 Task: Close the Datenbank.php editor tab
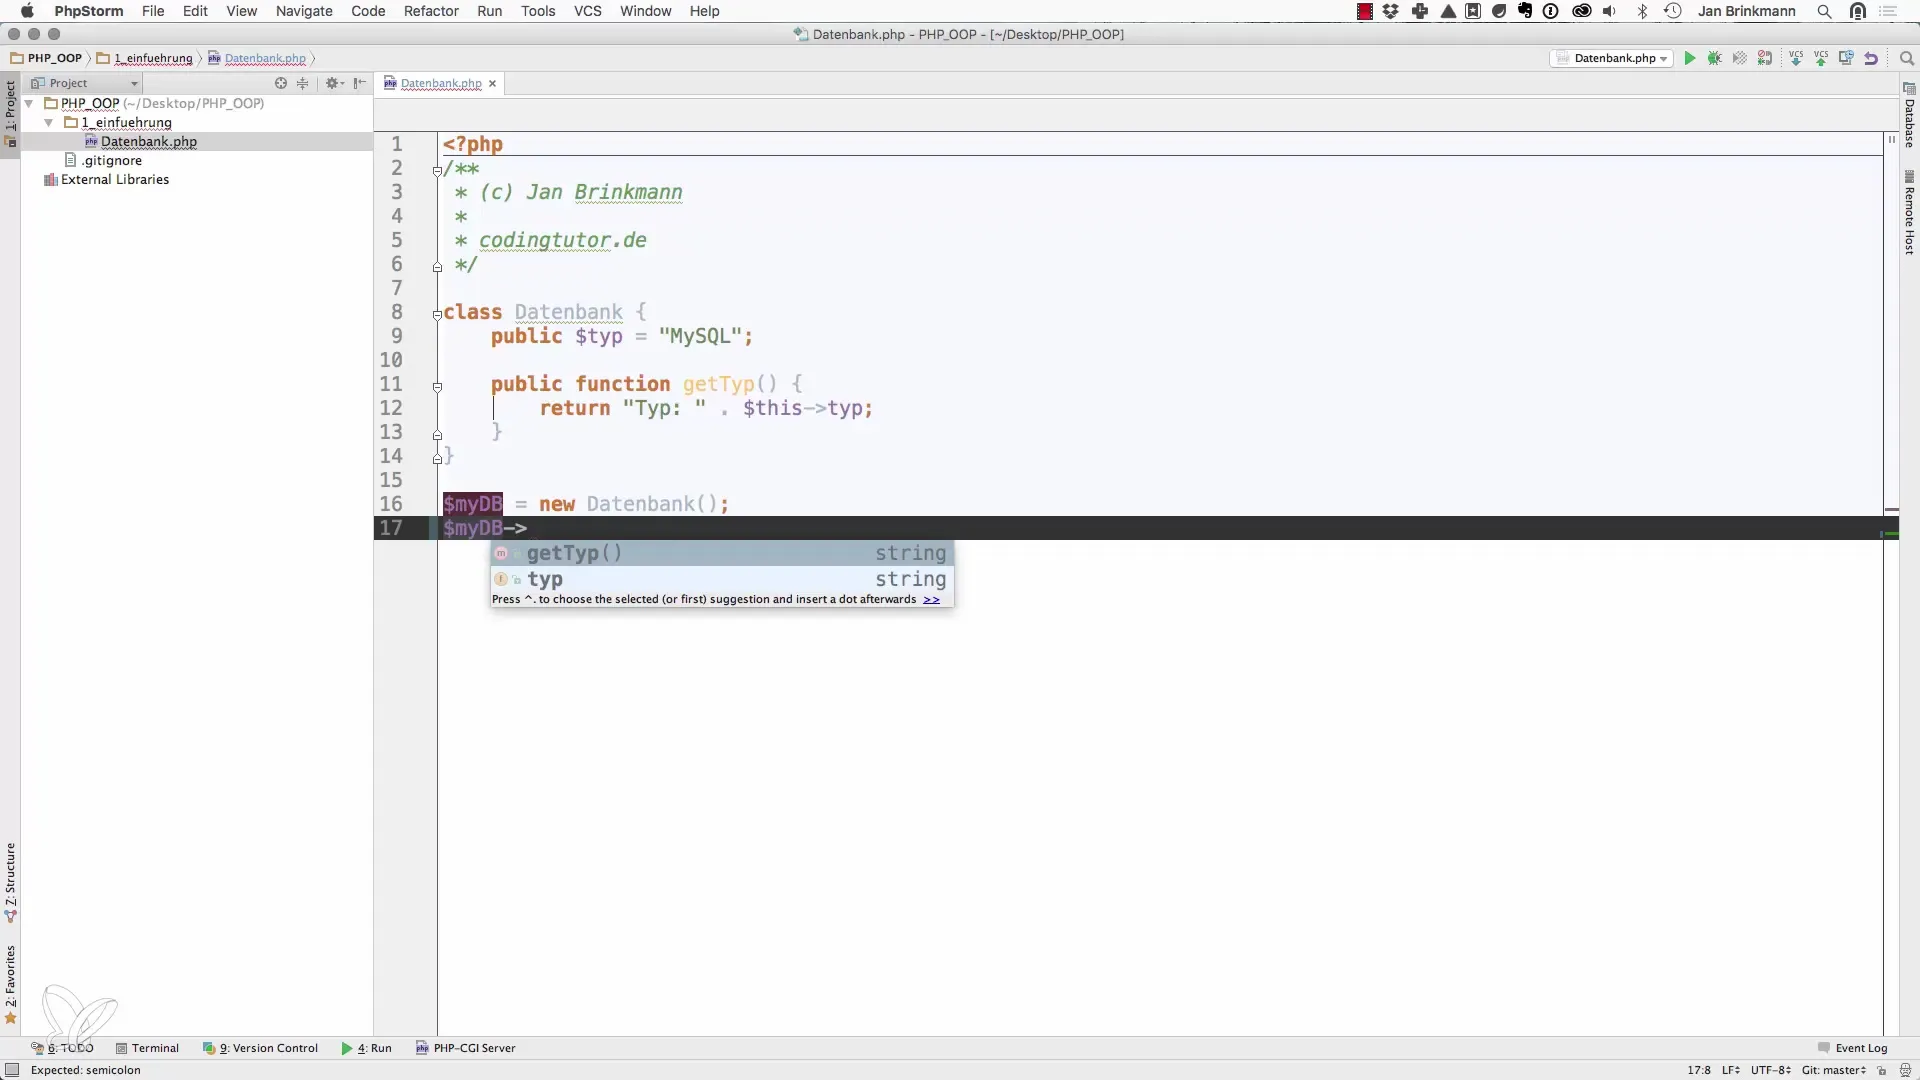point(492,83)
